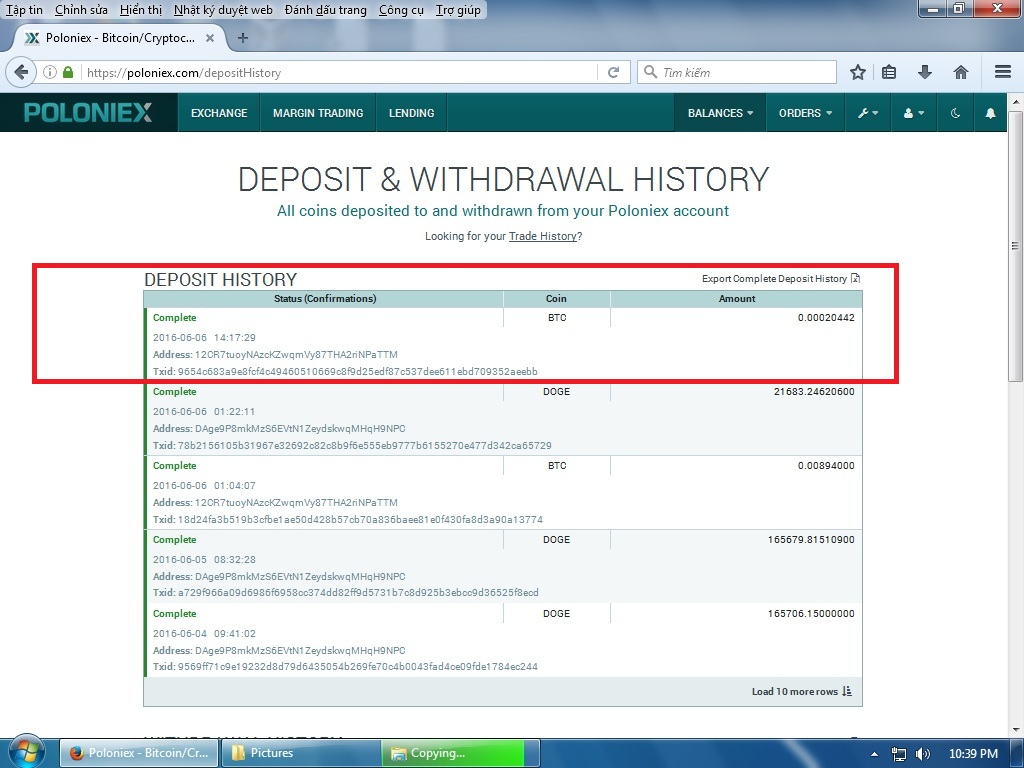
Task: Open the Trợ giúp menu
Action: pos(458,10)
